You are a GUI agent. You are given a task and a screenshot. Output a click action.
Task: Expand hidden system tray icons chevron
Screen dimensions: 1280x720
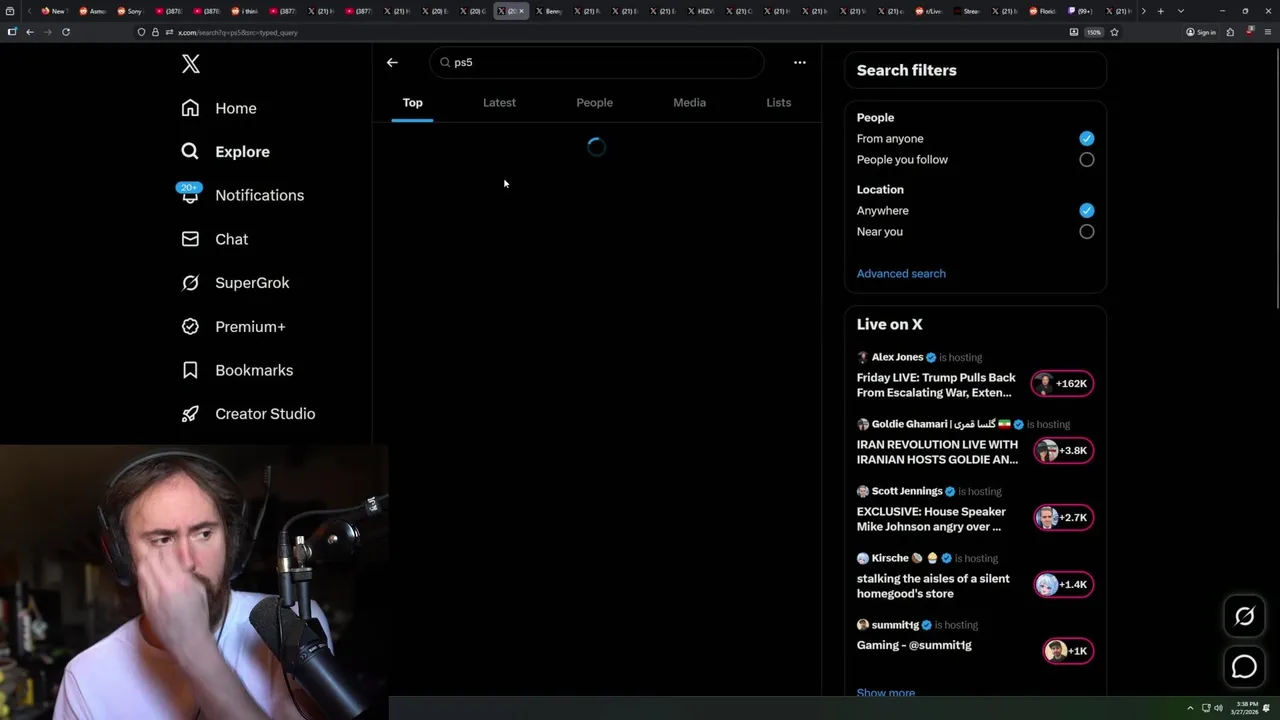(1190, 708)
